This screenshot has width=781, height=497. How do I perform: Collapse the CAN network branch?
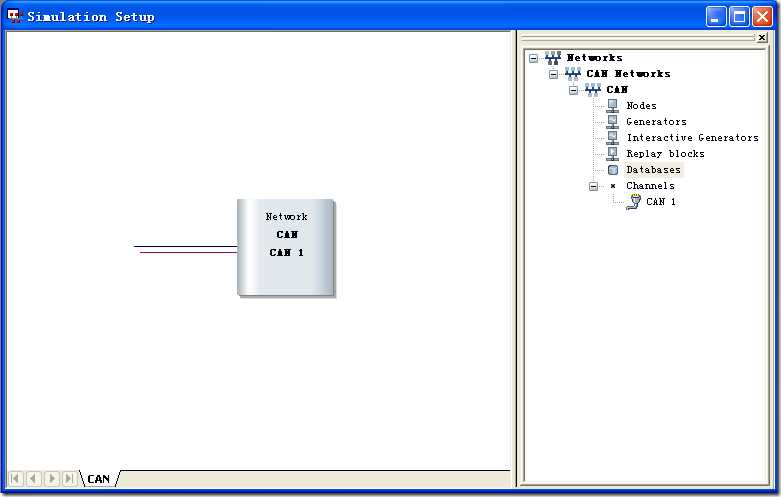click(573, 90)
